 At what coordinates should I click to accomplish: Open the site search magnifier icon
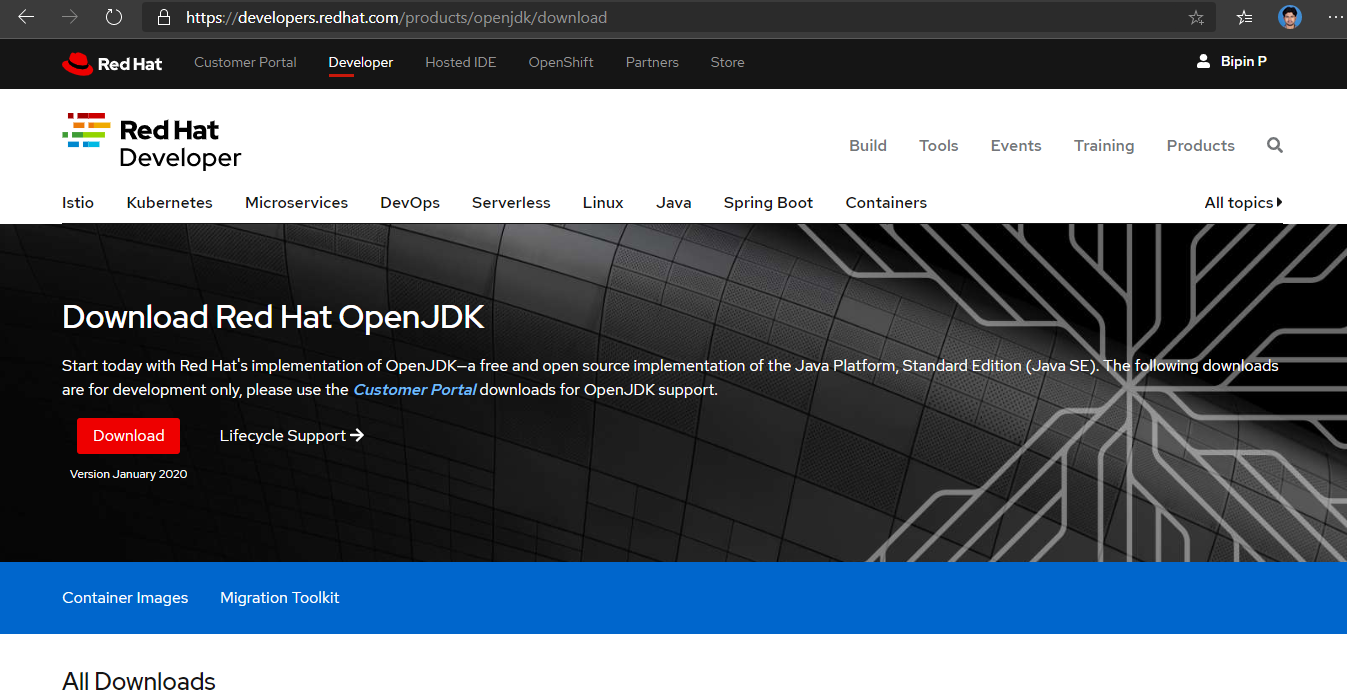tap(1274, 145)
